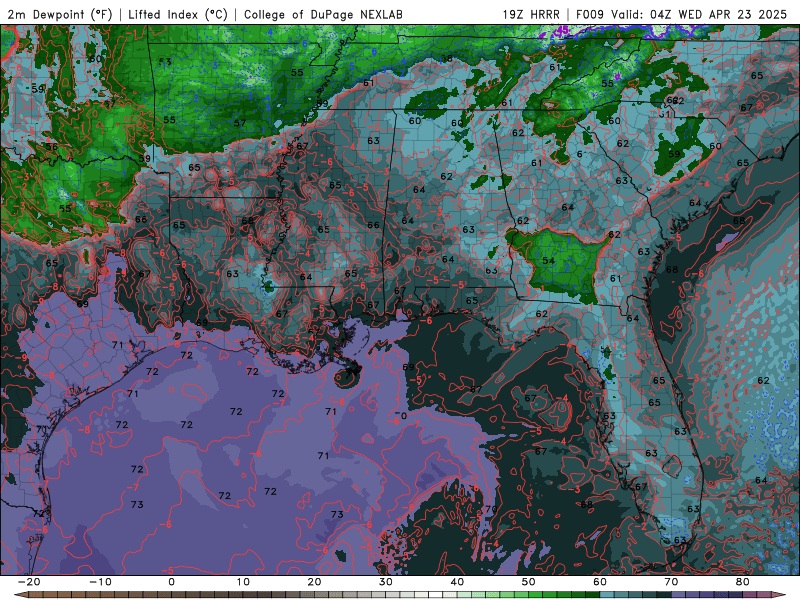The image size is (800, 600).
Task: Click the "30" color scale label
Action: coord(386,582)
